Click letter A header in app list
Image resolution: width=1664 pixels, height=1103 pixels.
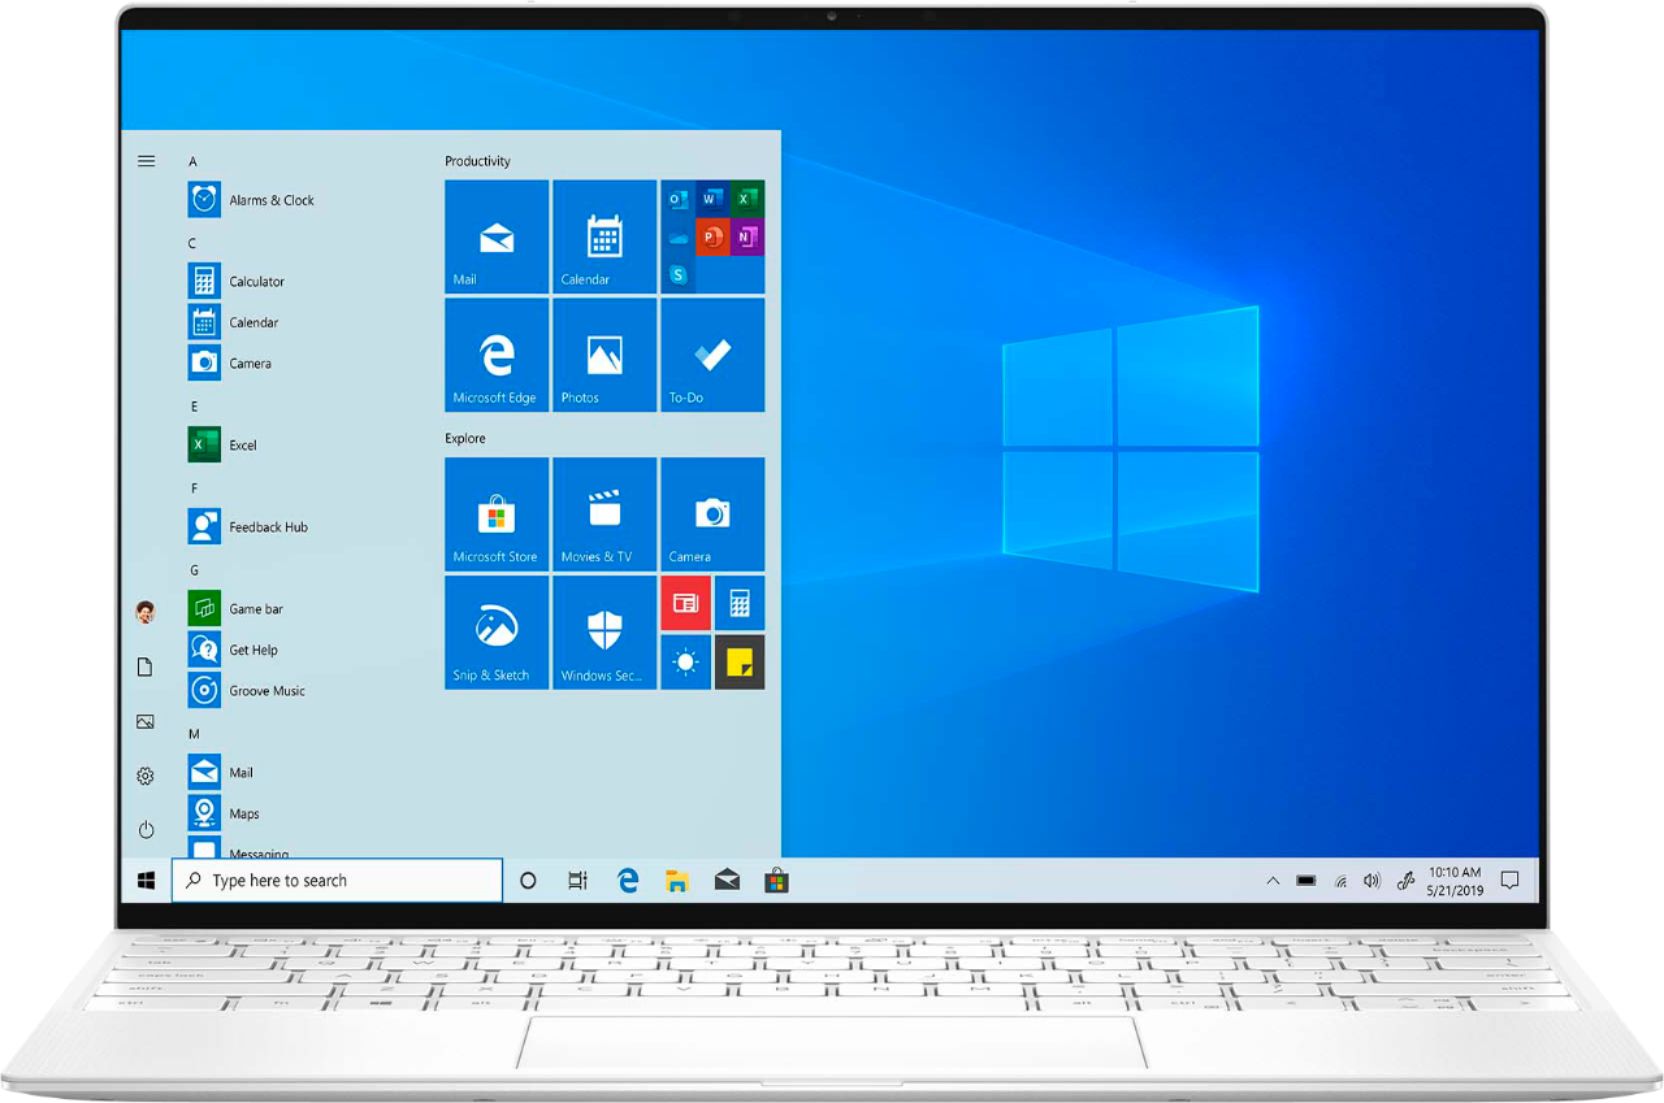(193, 161)
